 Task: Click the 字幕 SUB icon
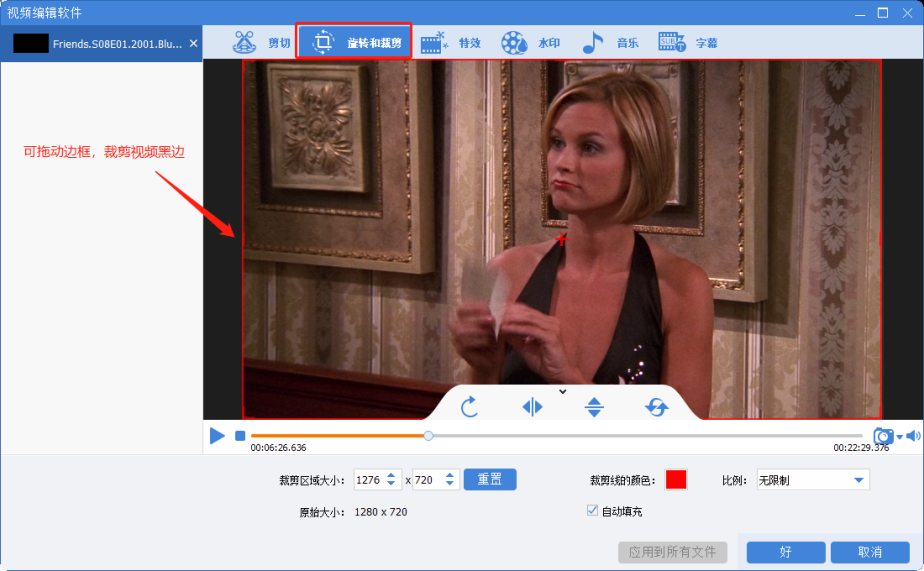[x=672, y=42]
